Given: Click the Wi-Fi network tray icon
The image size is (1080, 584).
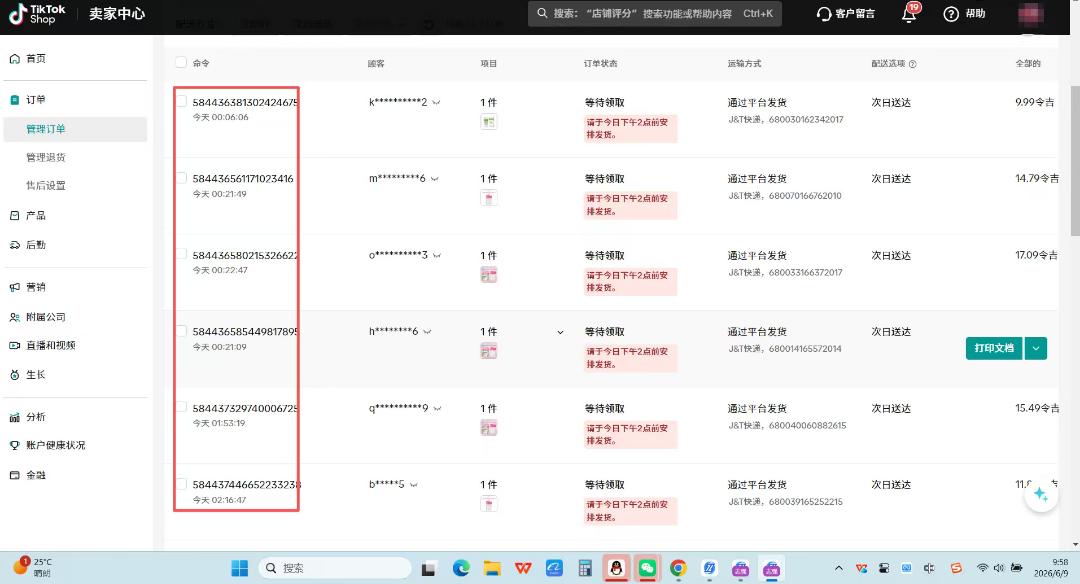Looking at the screenshot, I should pos(982,568).
